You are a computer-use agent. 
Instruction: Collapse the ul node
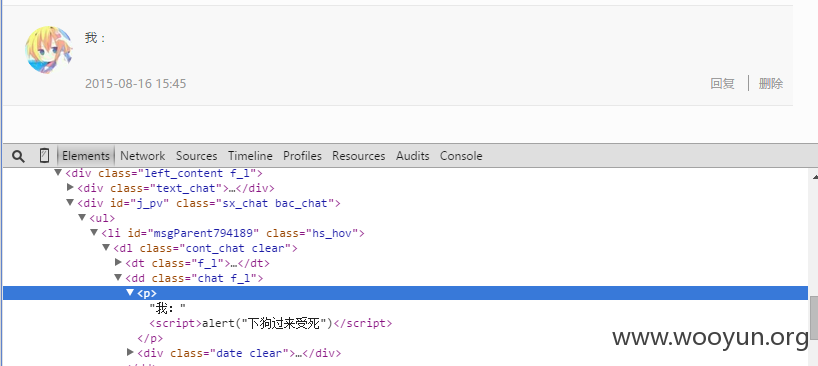click(82, 217)
